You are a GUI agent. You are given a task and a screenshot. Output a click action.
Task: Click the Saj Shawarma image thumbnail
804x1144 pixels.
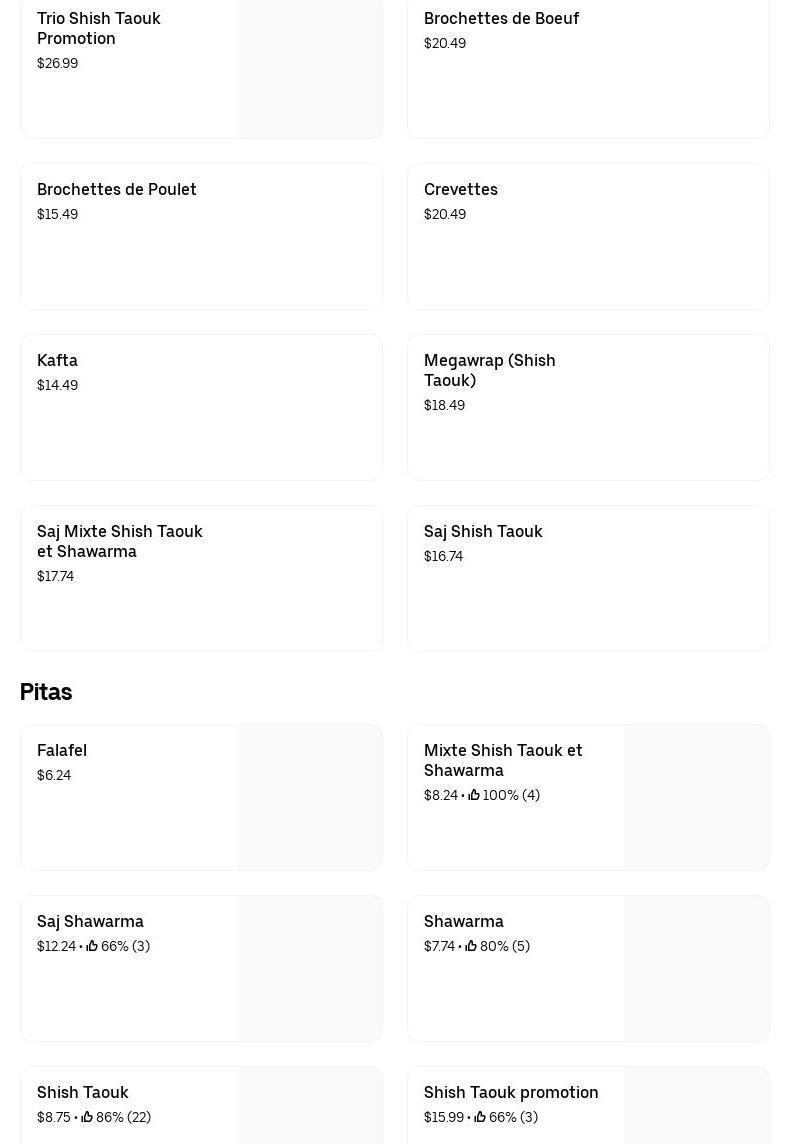(x=309, y=968)
